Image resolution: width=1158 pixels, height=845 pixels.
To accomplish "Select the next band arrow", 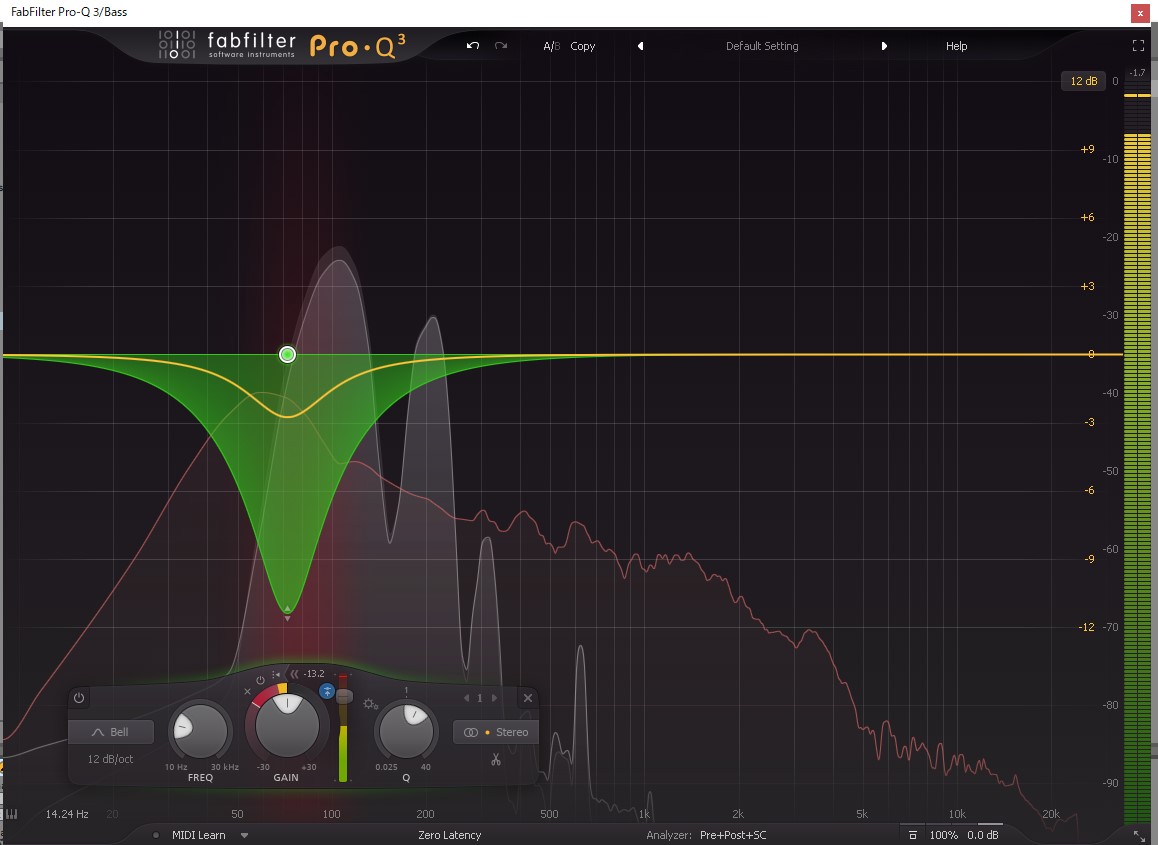I will [x=494, y=698].
